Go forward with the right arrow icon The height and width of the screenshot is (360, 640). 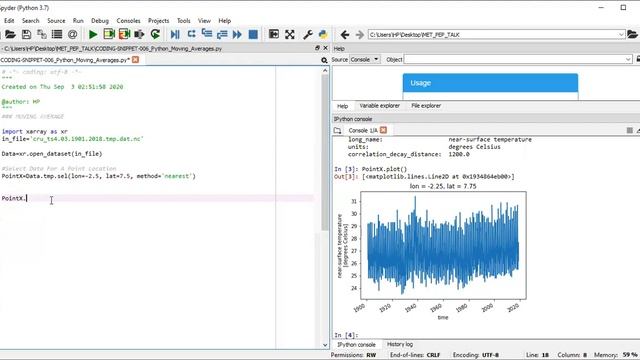click(360, 35)
